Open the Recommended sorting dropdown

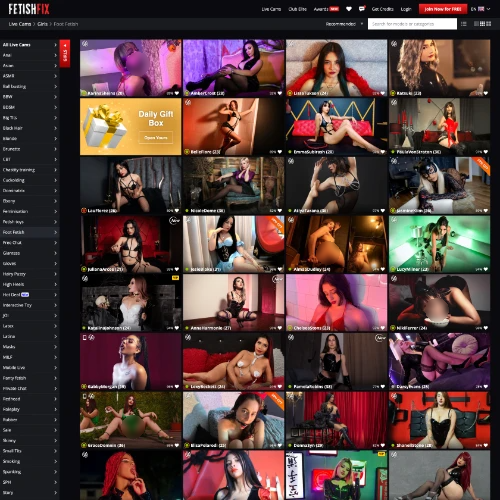pyautogui.click(x=344, y=24)
